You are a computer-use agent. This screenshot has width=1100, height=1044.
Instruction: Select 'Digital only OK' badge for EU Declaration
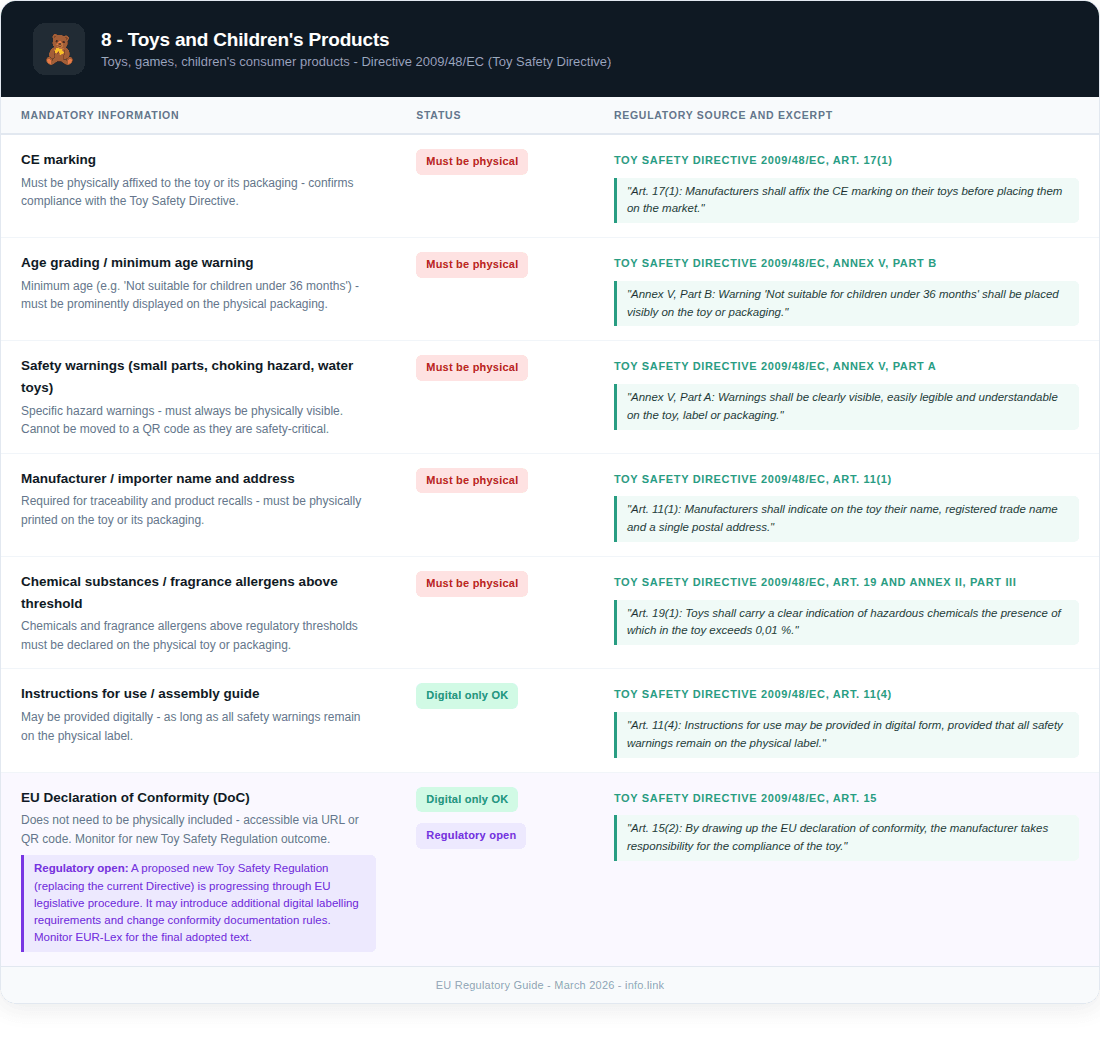click(467, 800)
